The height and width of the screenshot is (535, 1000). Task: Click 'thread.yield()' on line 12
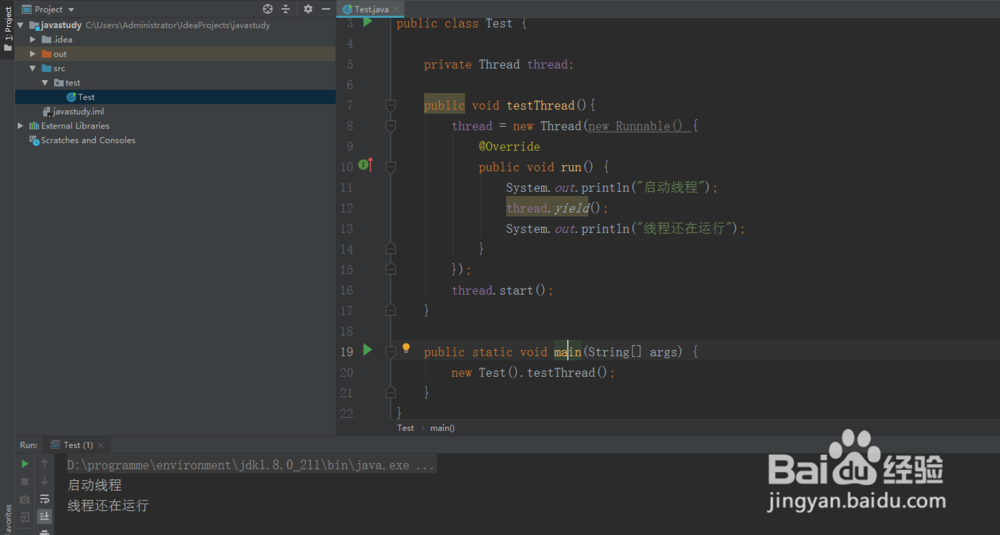click(553, 208)
